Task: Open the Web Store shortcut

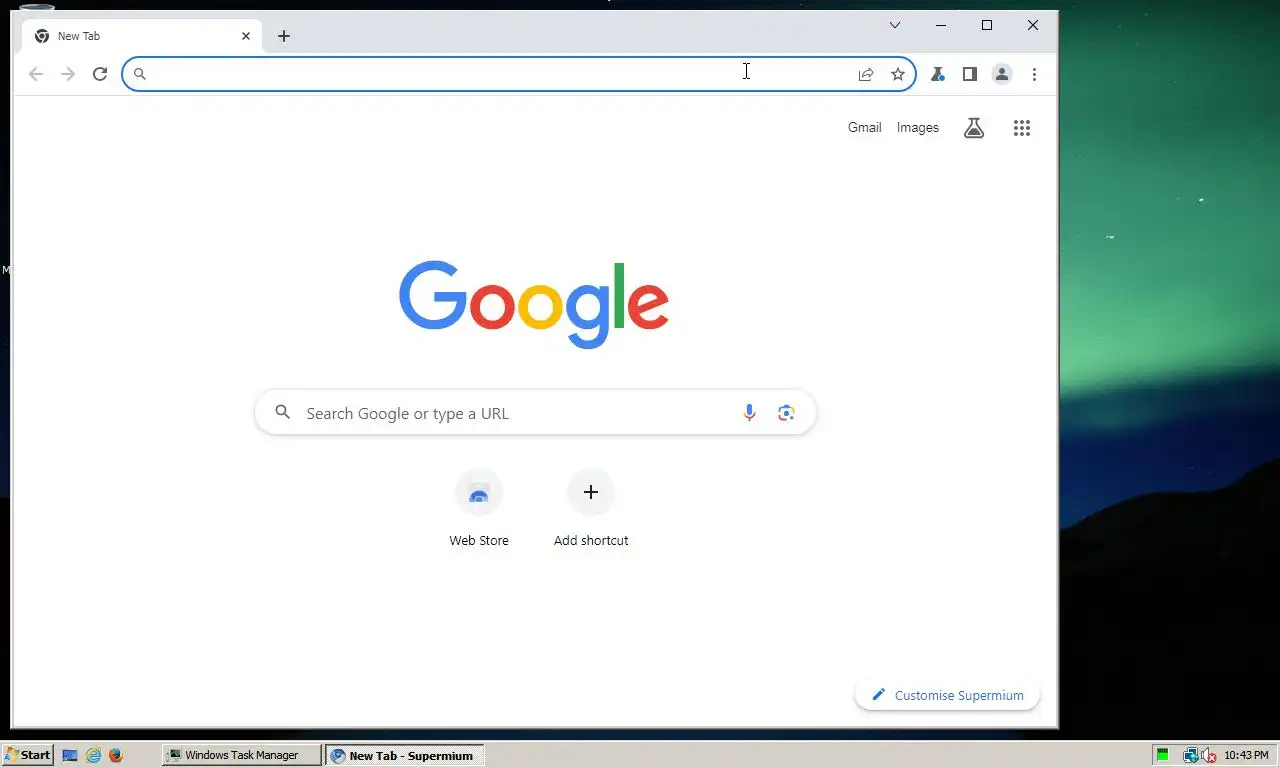Action: pos(479,510)
